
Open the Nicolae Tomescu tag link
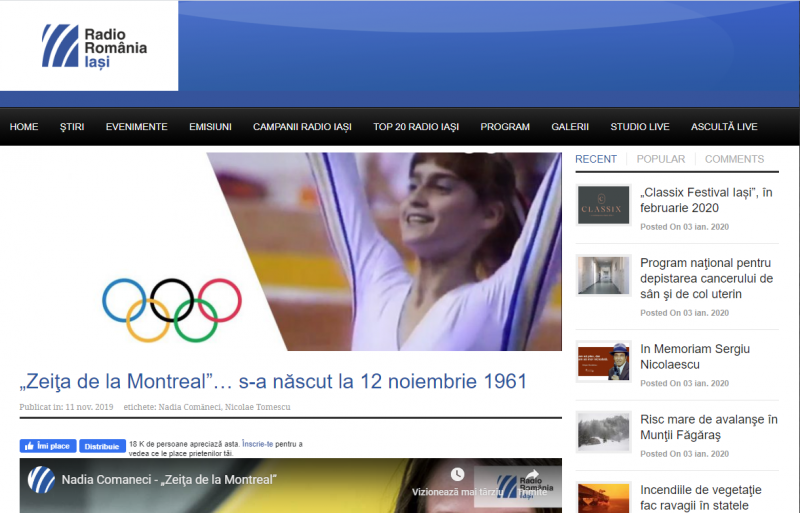(x=258, y=407)
